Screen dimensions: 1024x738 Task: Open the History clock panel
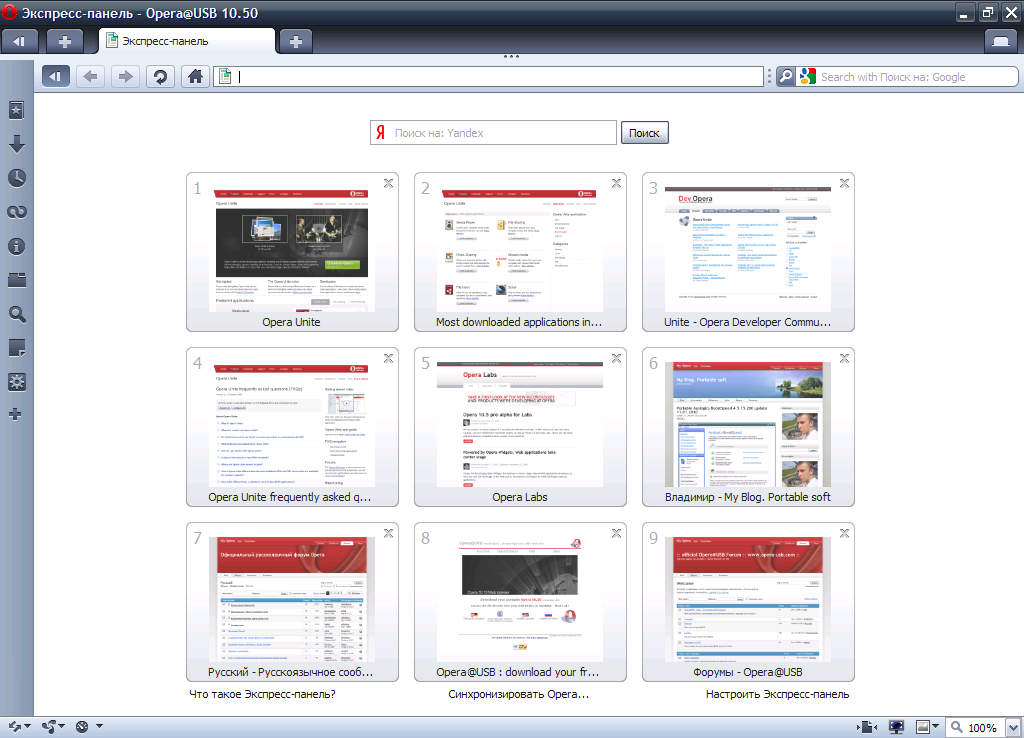point(17,178)
